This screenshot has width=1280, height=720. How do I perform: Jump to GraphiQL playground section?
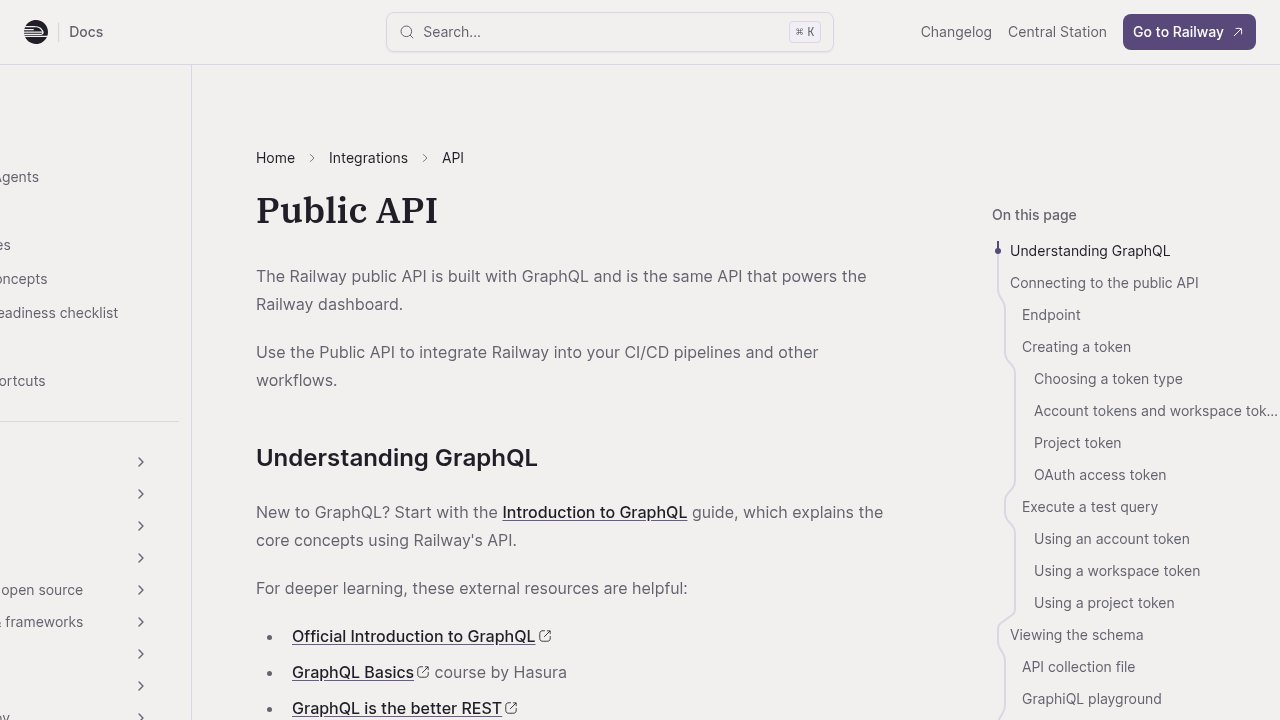coord(1092,699)
